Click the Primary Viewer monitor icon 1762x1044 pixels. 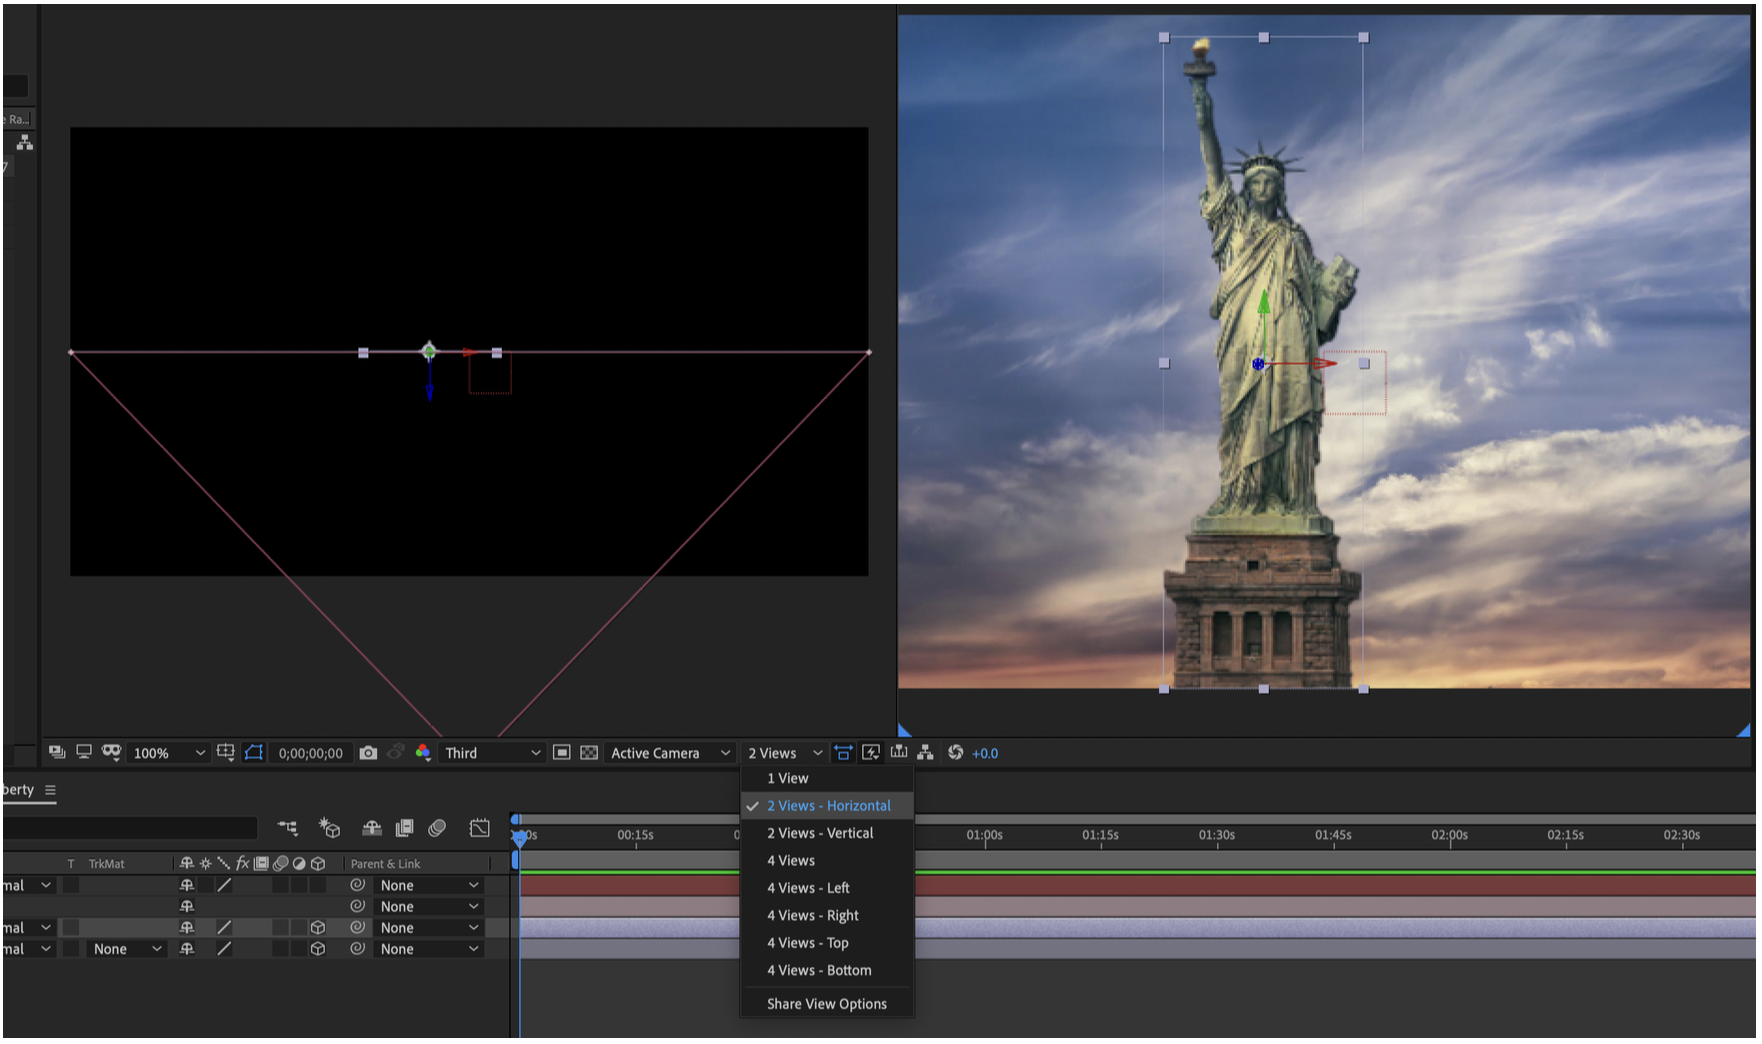[84, 753]
